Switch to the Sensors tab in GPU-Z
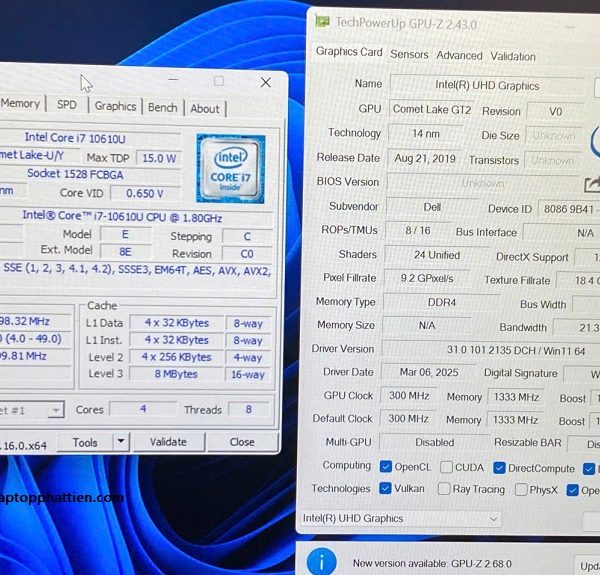Viewport: 600px width, 575px height. point(409,55)
